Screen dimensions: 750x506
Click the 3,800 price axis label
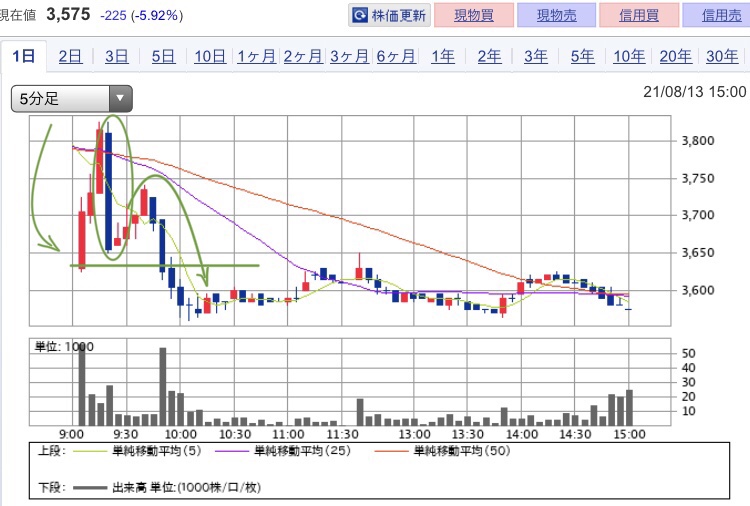[x=698, y=141]
